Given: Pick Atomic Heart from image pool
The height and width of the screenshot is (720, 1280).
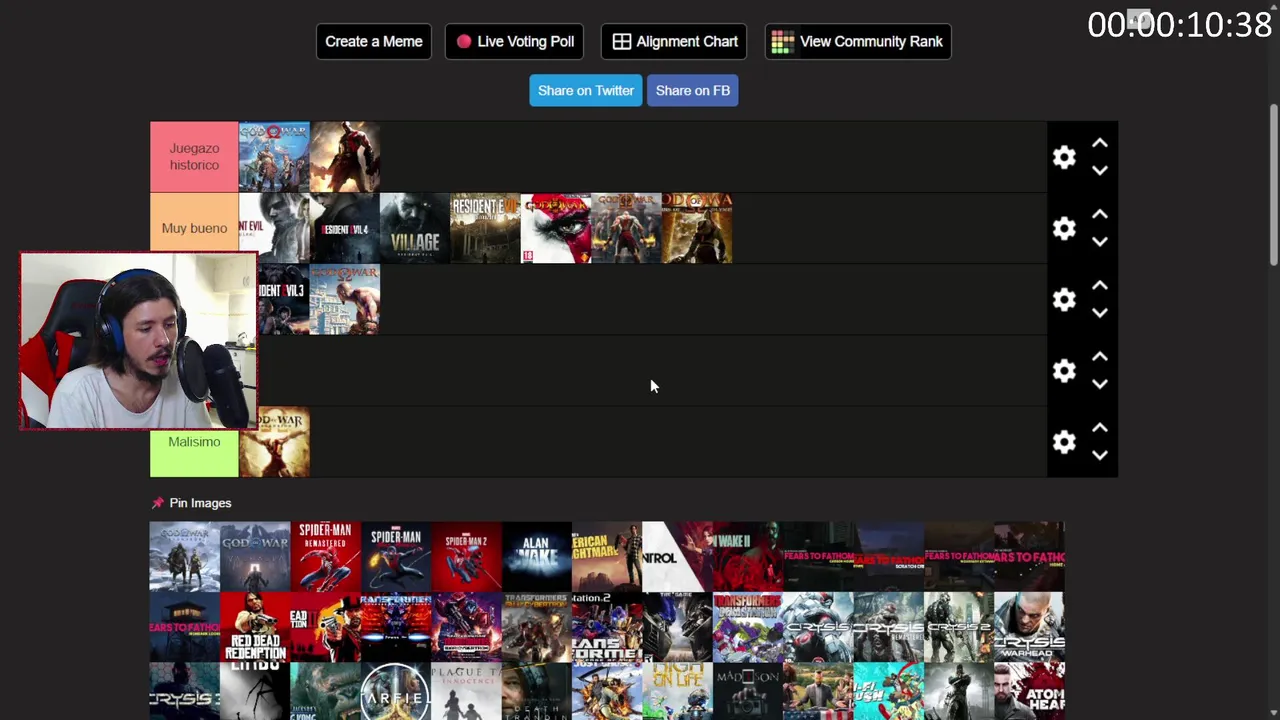Looking at the screenshot, I should pyautogui.click(x=1029, y=692).
